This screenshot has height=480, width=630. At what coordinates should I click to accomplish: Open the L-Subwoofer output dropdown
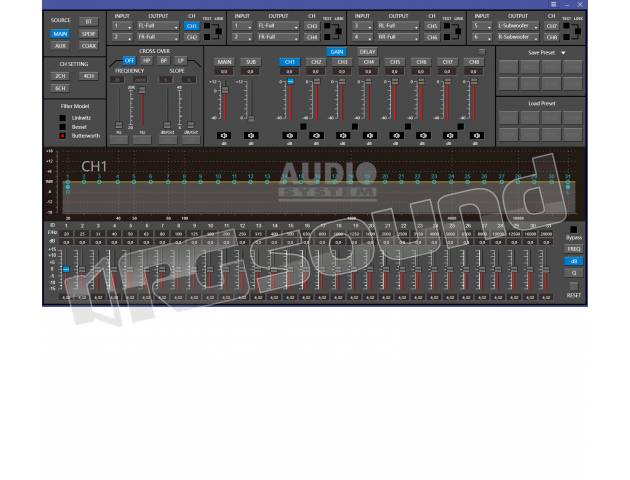click(518, 26)
